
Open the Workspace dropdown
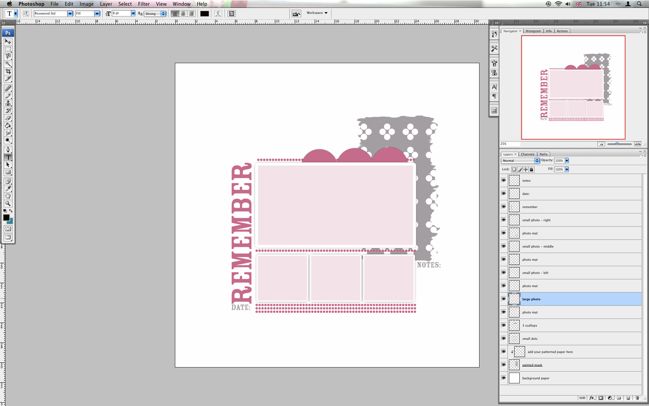tap(317, 13)
